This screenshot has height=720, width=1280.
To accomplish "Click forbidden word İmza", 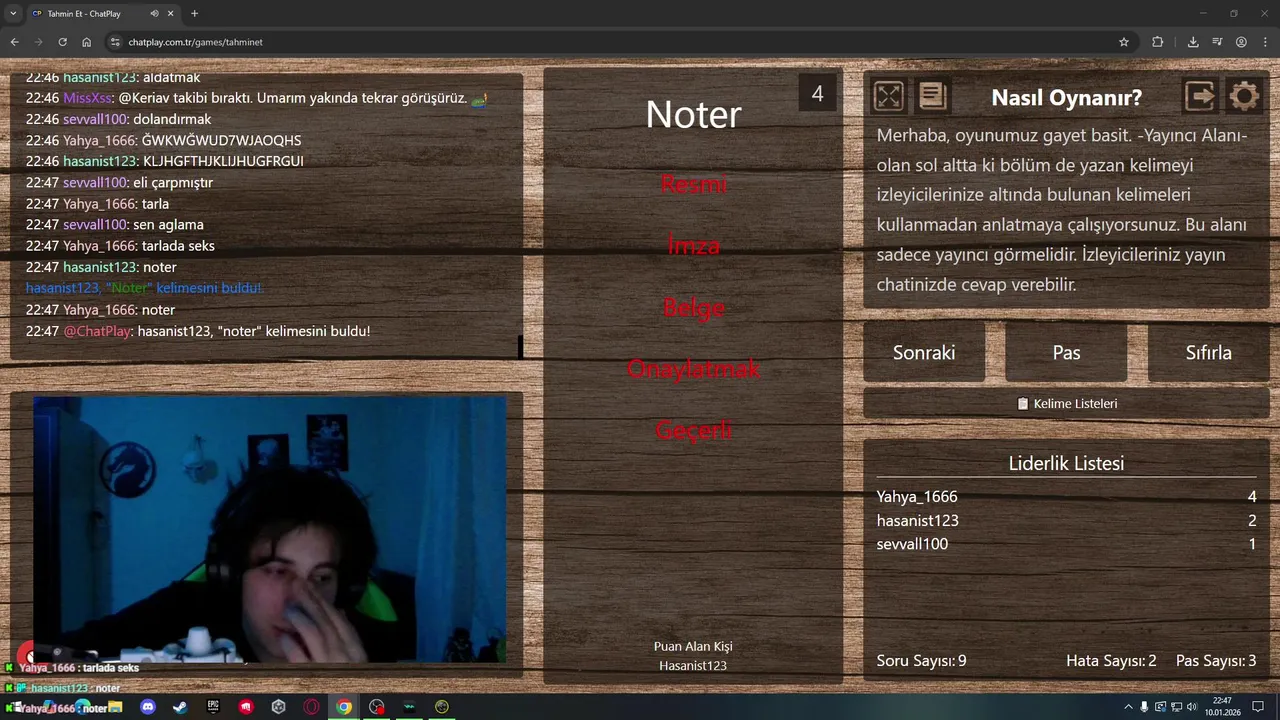I will point(693,245).
